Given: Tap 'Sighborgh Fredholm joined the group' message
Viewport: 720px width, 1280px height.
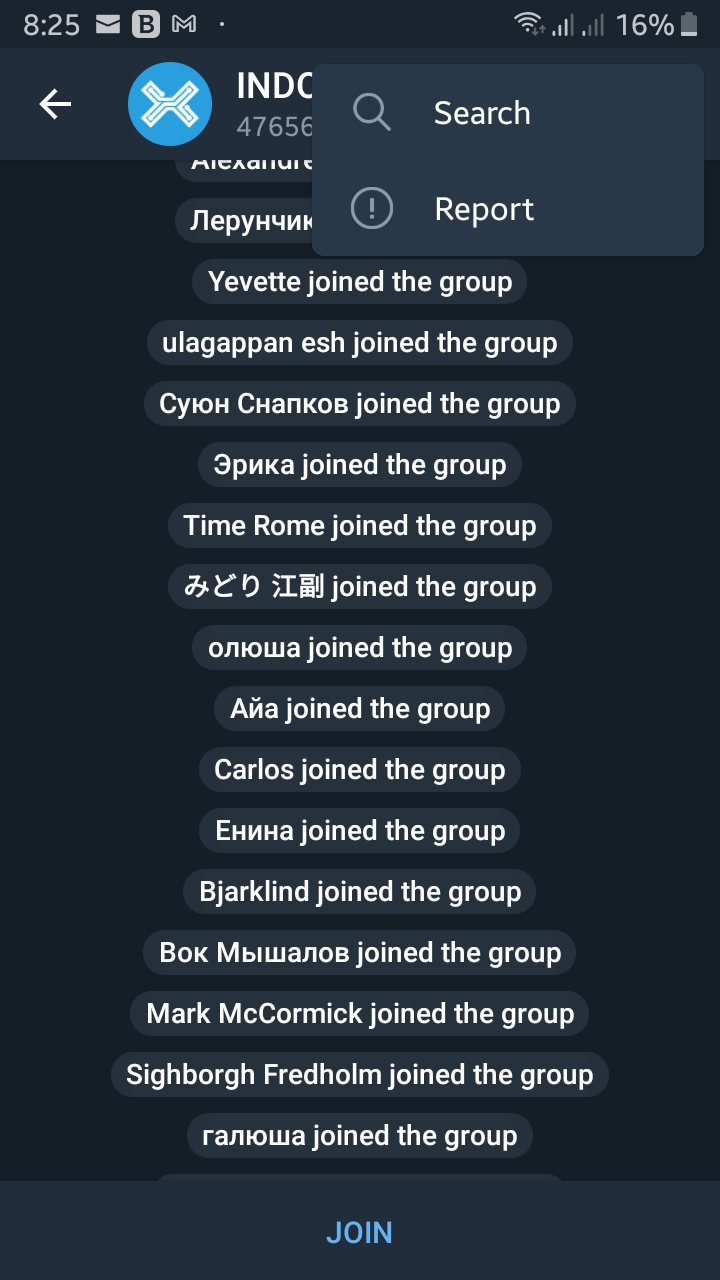Looking at the screenshot, I should pos(360,1075).
